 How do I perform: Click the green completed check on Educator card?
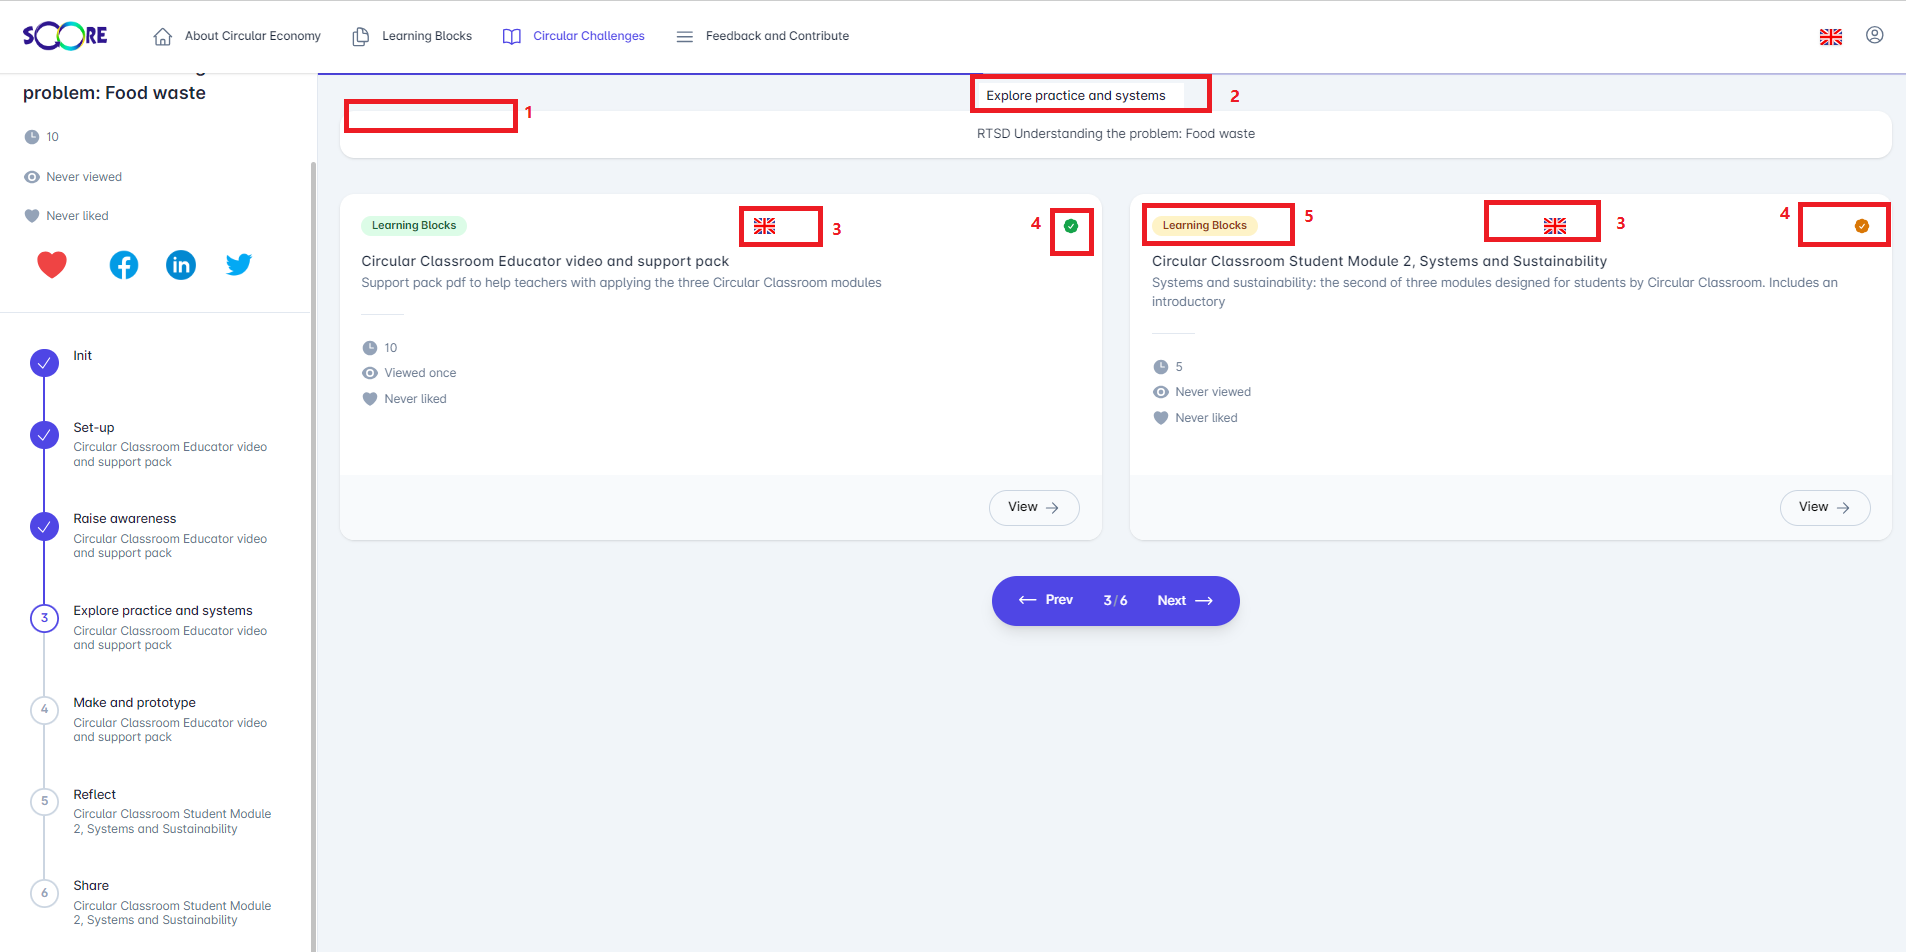click(x=1071, y=226)
